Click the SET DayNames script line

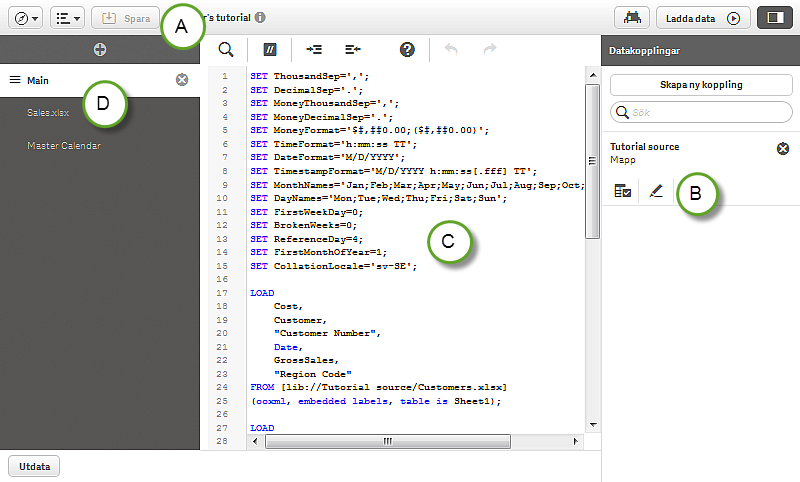pyautogui.click(x=379, y=198)
